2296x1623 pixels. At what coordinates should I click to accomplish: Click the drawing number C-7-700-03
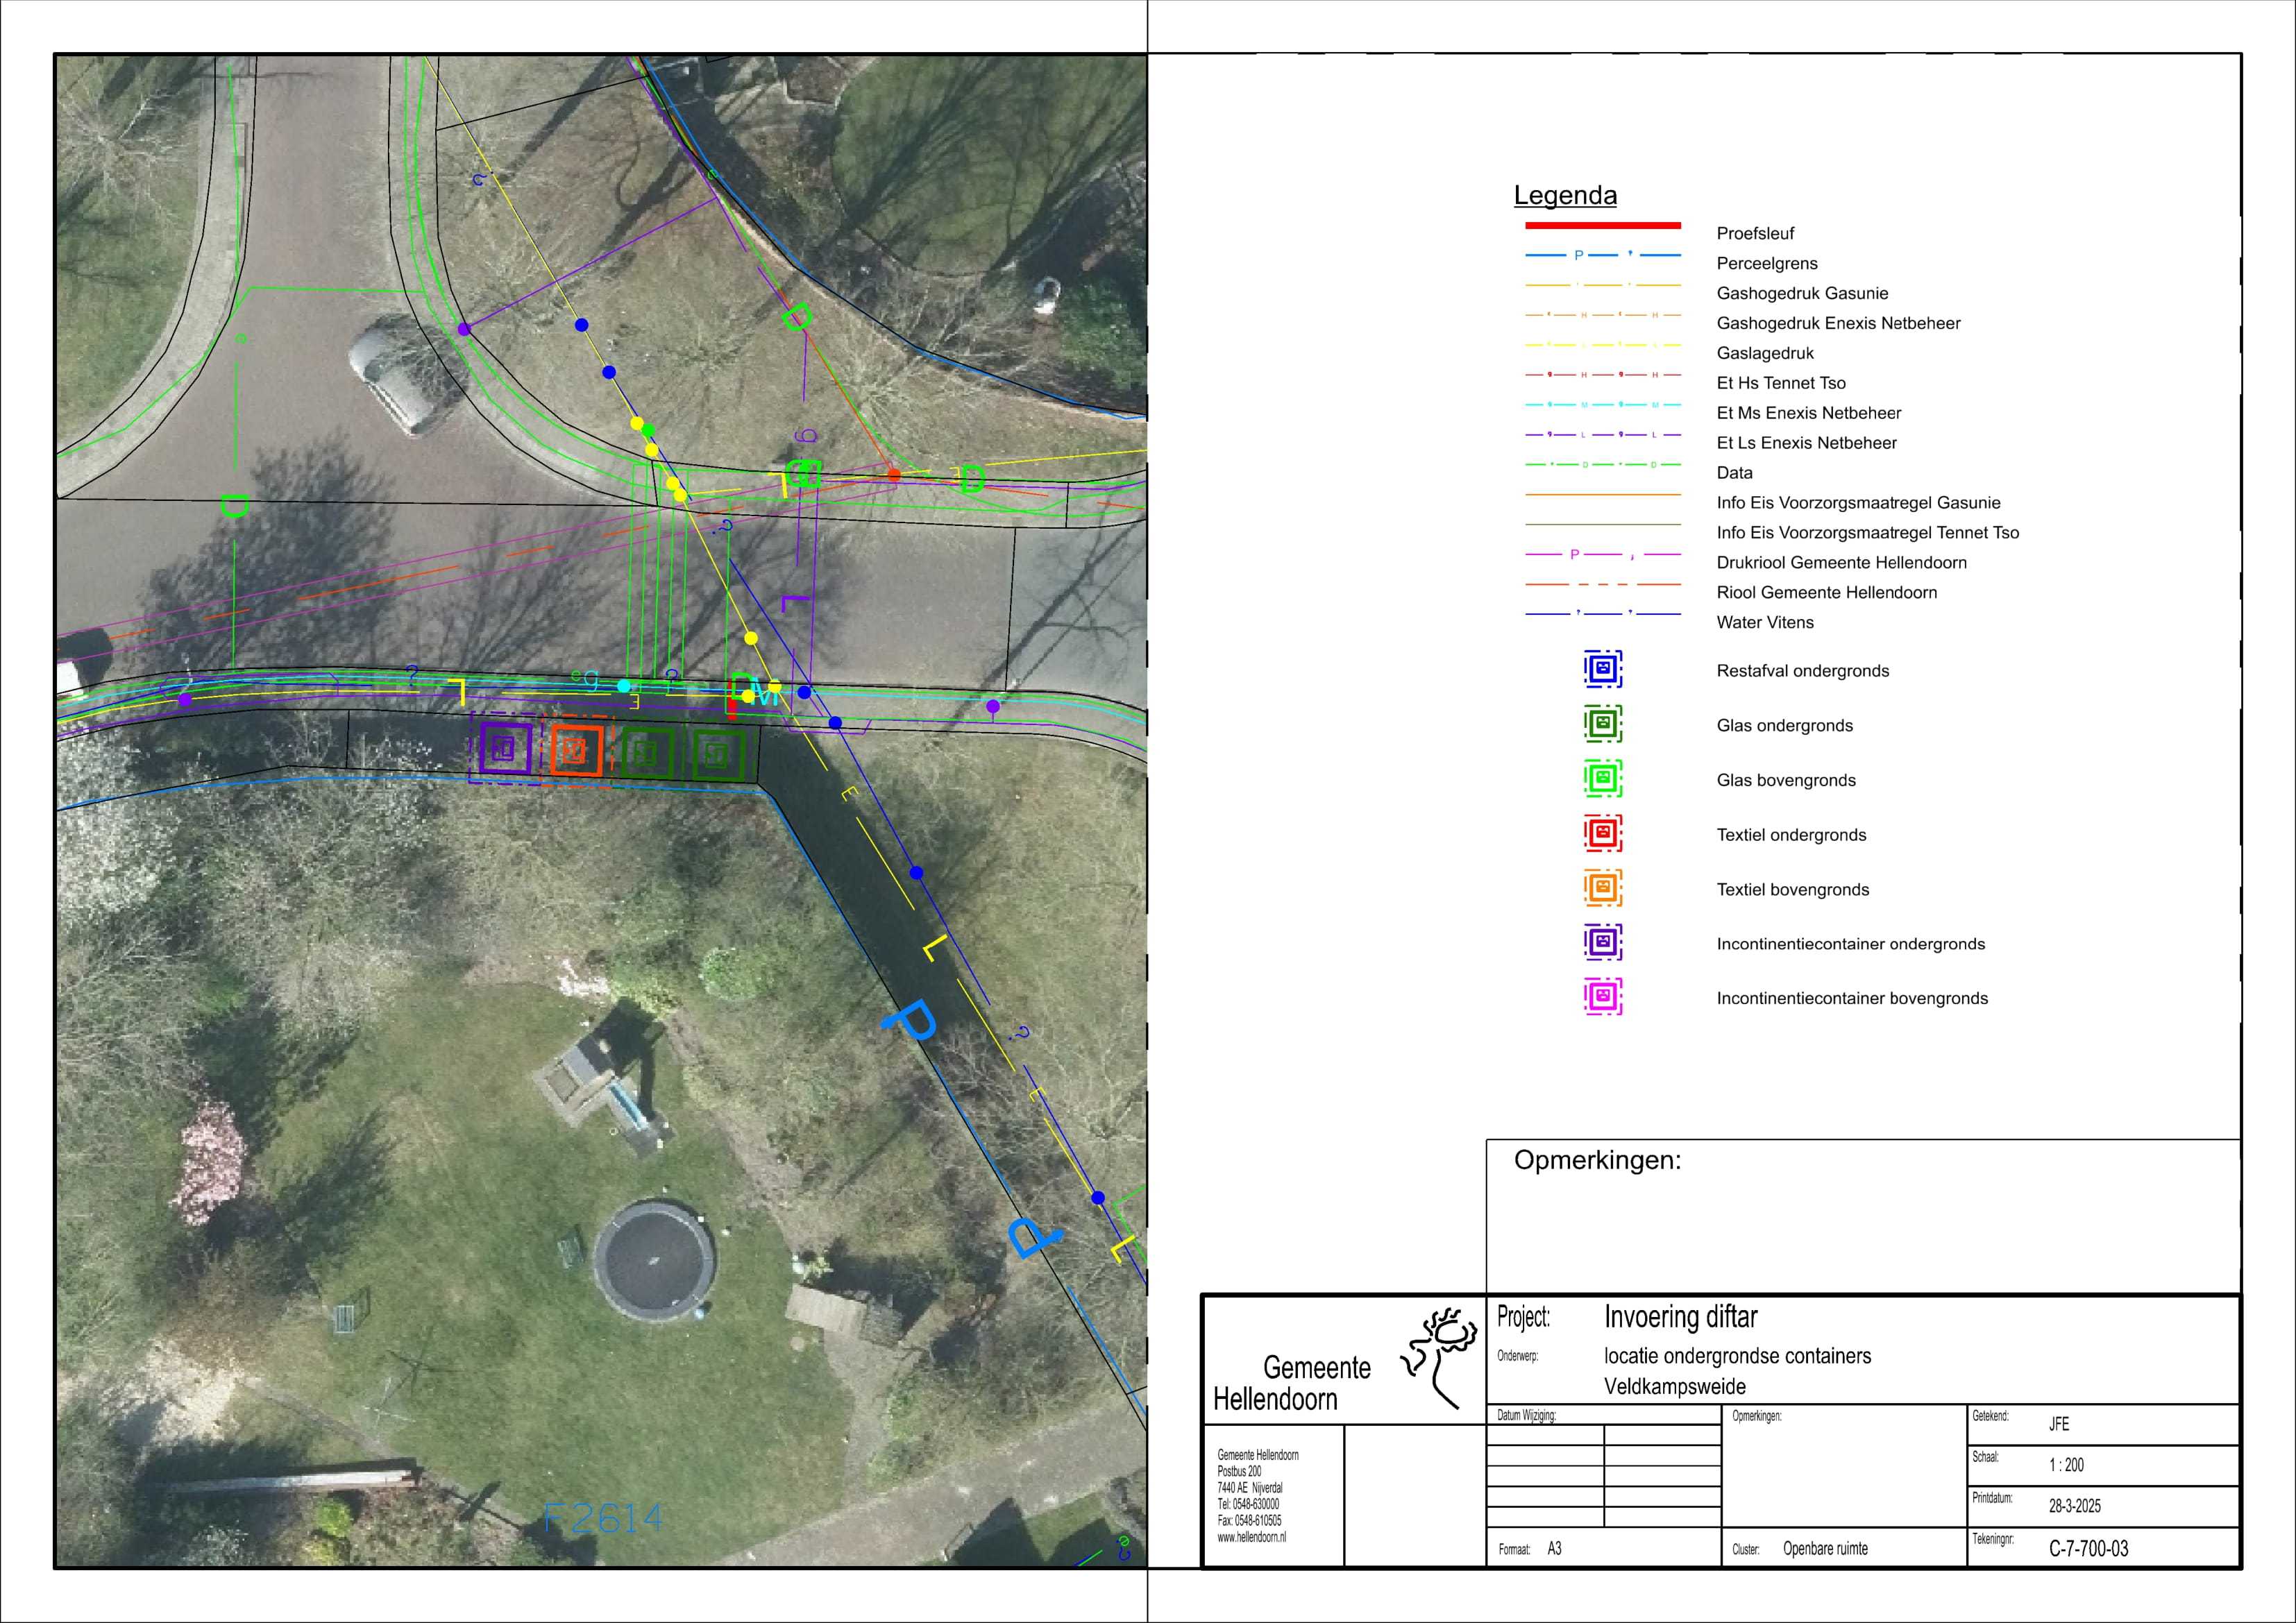(2088, 1549)
